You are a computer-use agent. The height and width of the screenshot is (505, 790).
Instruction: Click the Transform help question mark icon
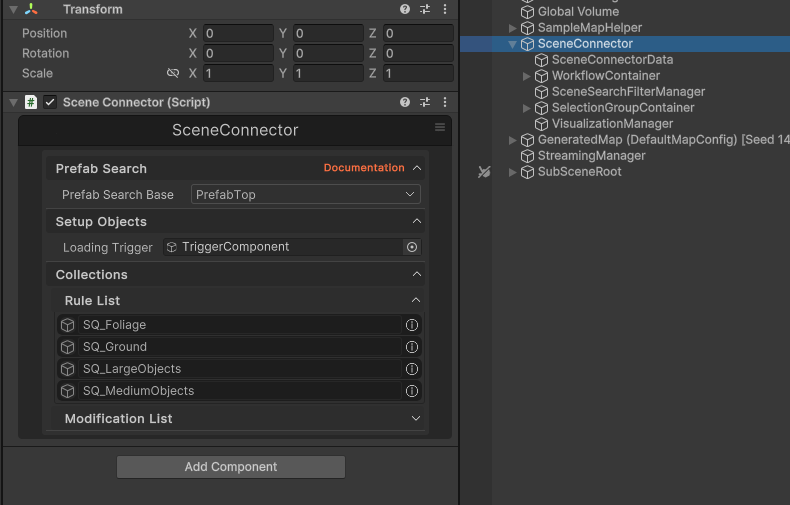(x=405, y=9)
